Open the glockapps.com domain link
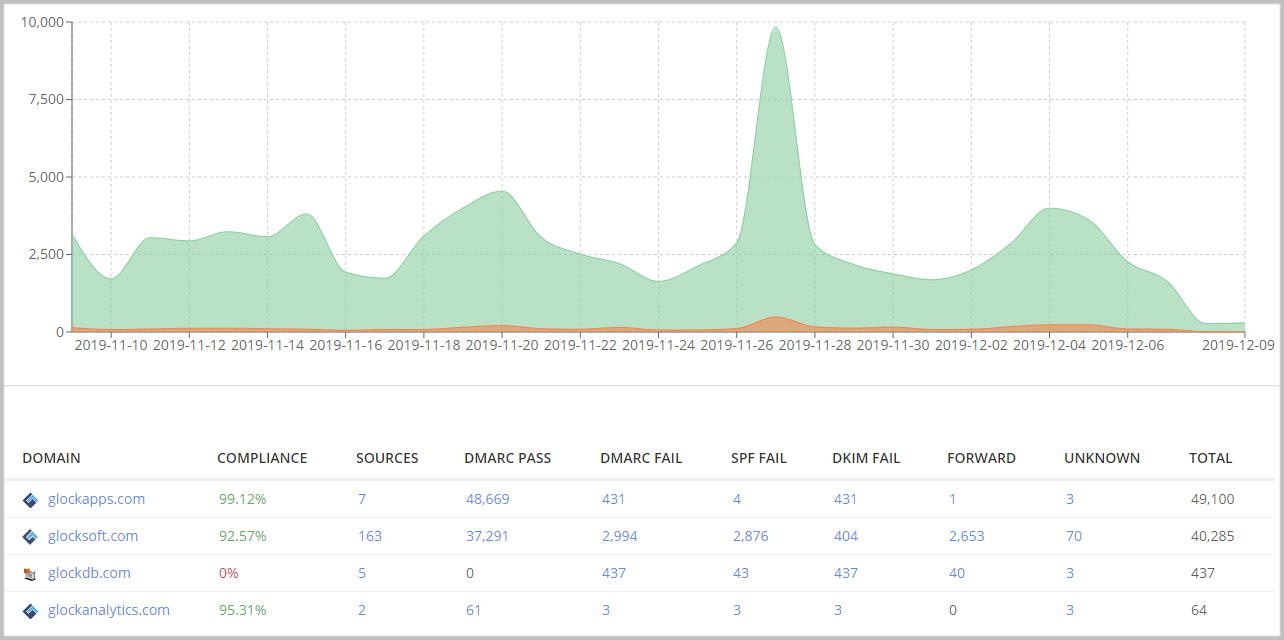 tap(96, 499)
